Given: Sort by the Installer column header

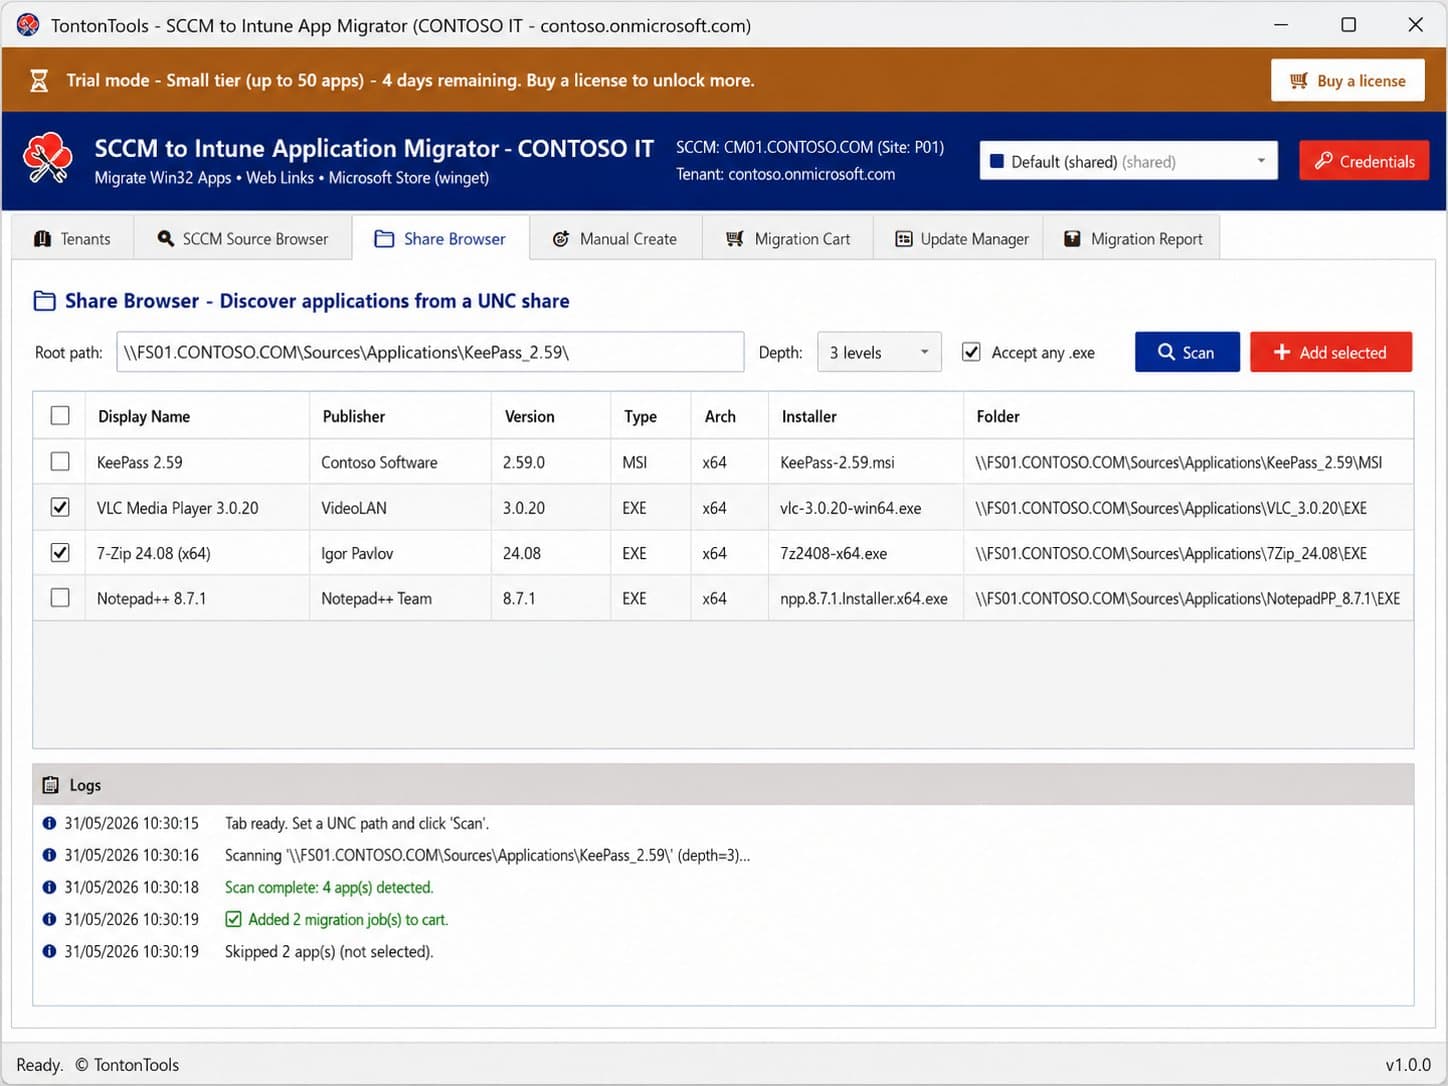Looking at the screenshot, I should [x=866, y=416].
